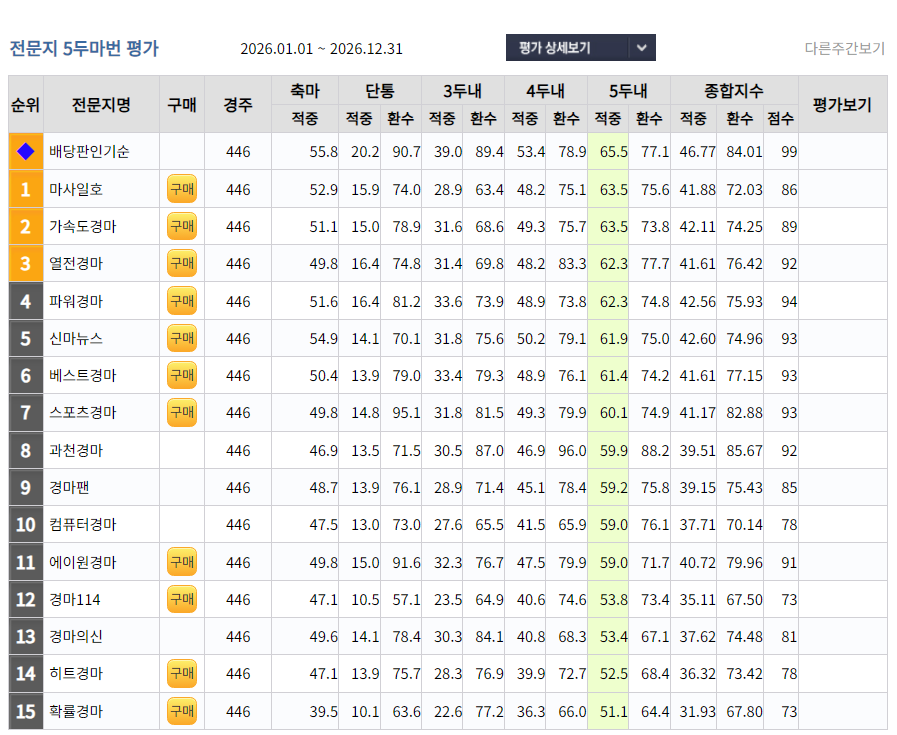Click rank 8 gray badge
The height and width of the screenshot is (735, 897).
[x=26, y=451]
